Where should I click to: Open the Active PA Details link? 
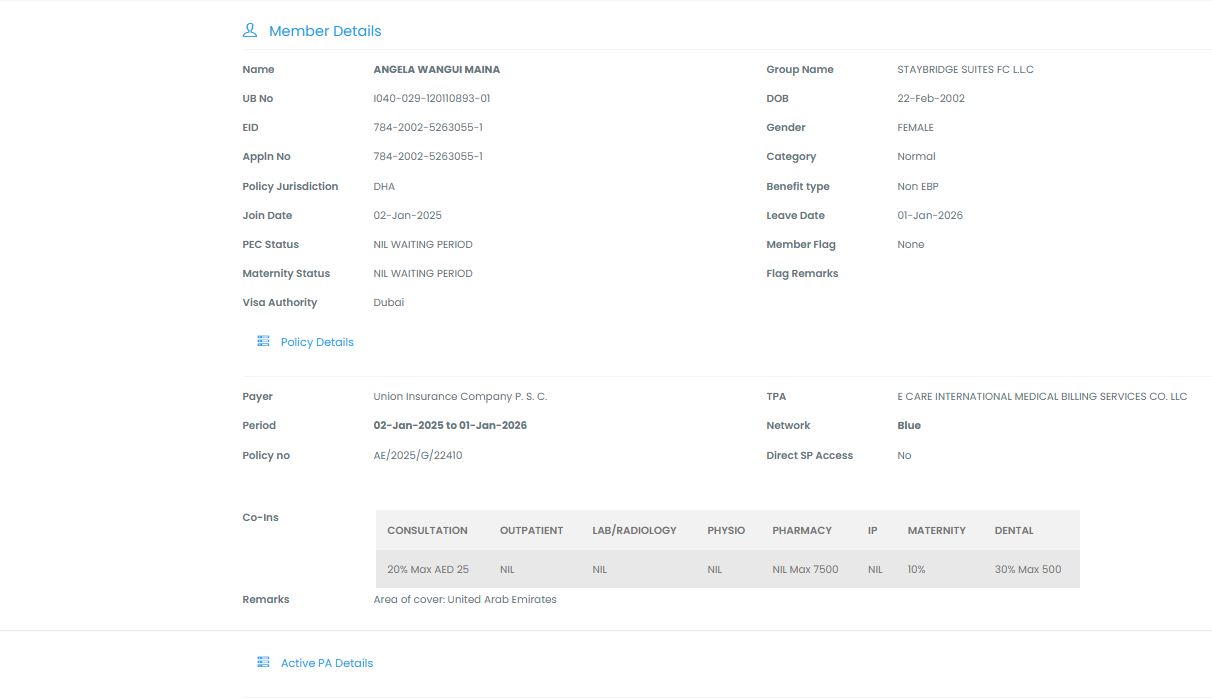(326, 663)
